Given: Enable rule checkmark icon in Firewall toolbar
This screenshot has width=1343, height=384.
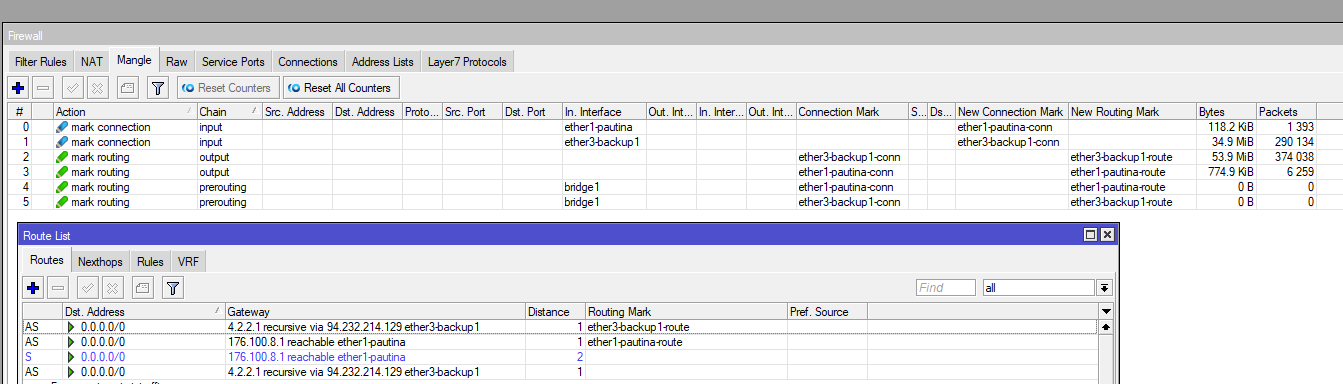Looking at the screenshot, I should click(73, 88).
